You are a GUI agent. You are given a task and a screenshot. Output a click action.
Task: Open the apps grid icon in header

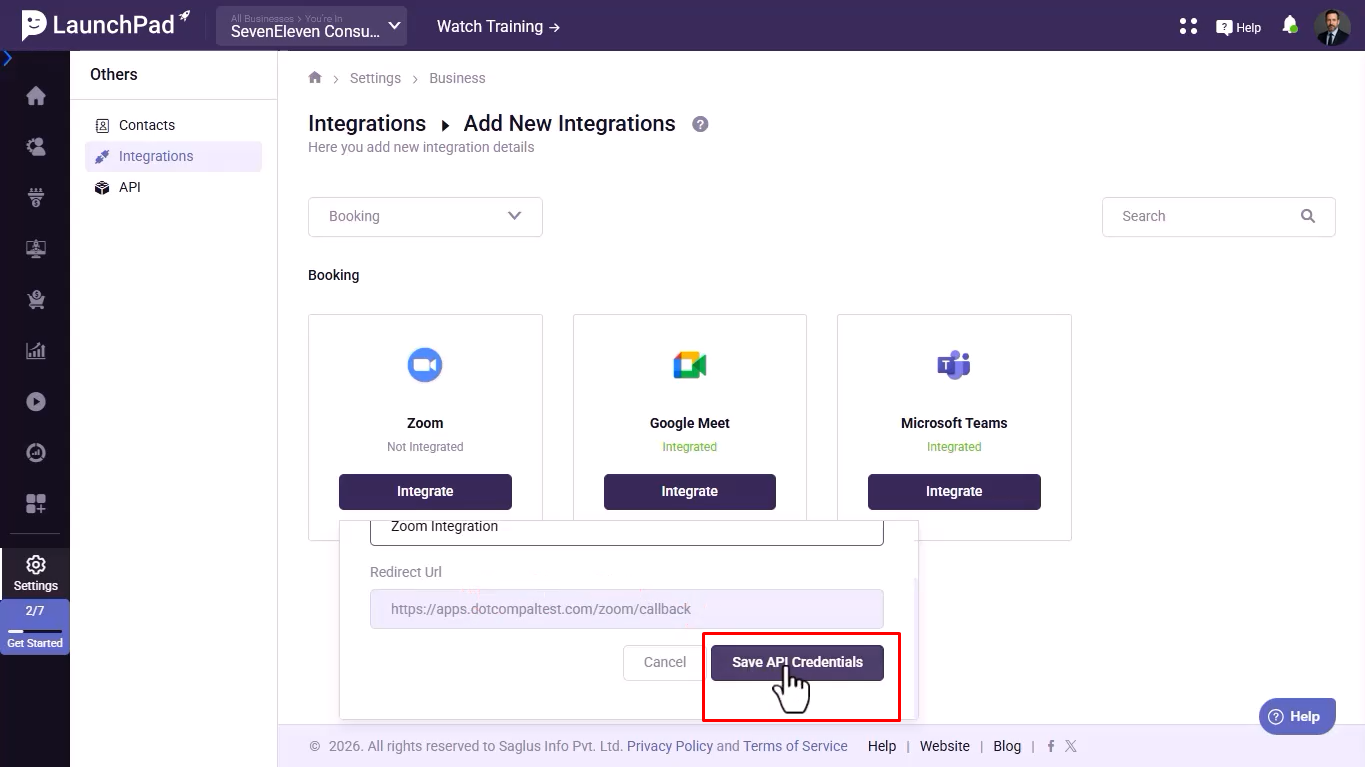pos(1188,26)
